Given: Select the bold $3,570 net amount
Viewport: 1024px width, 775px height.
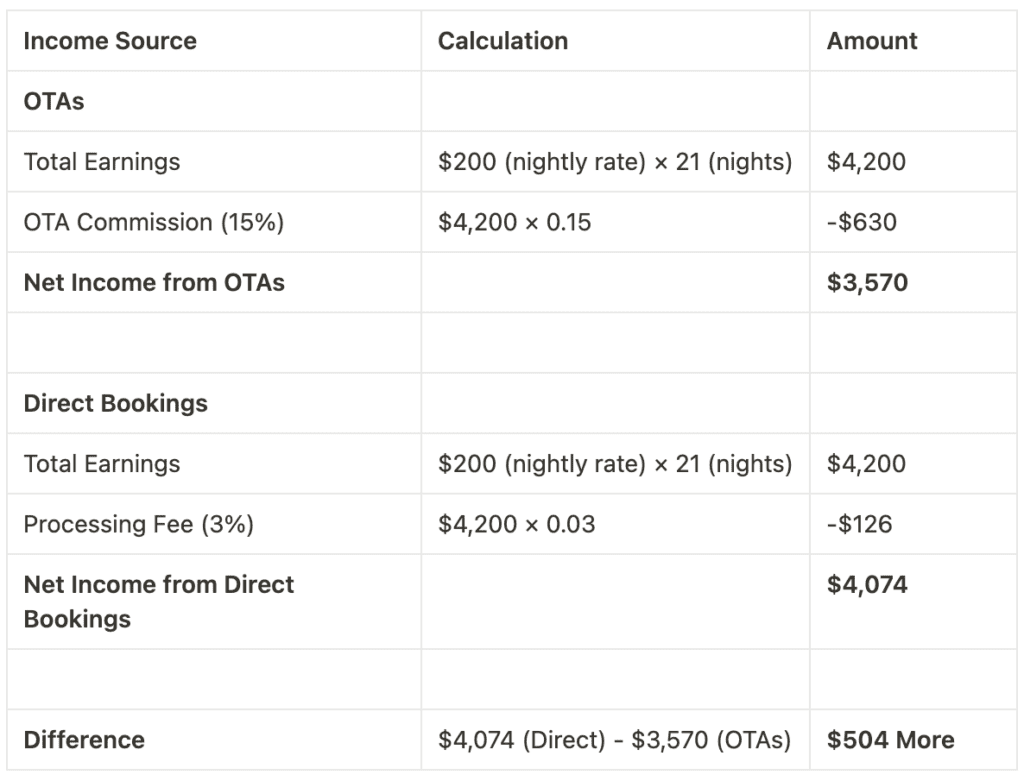Looking at the screenshot, I should click(867, 283).
